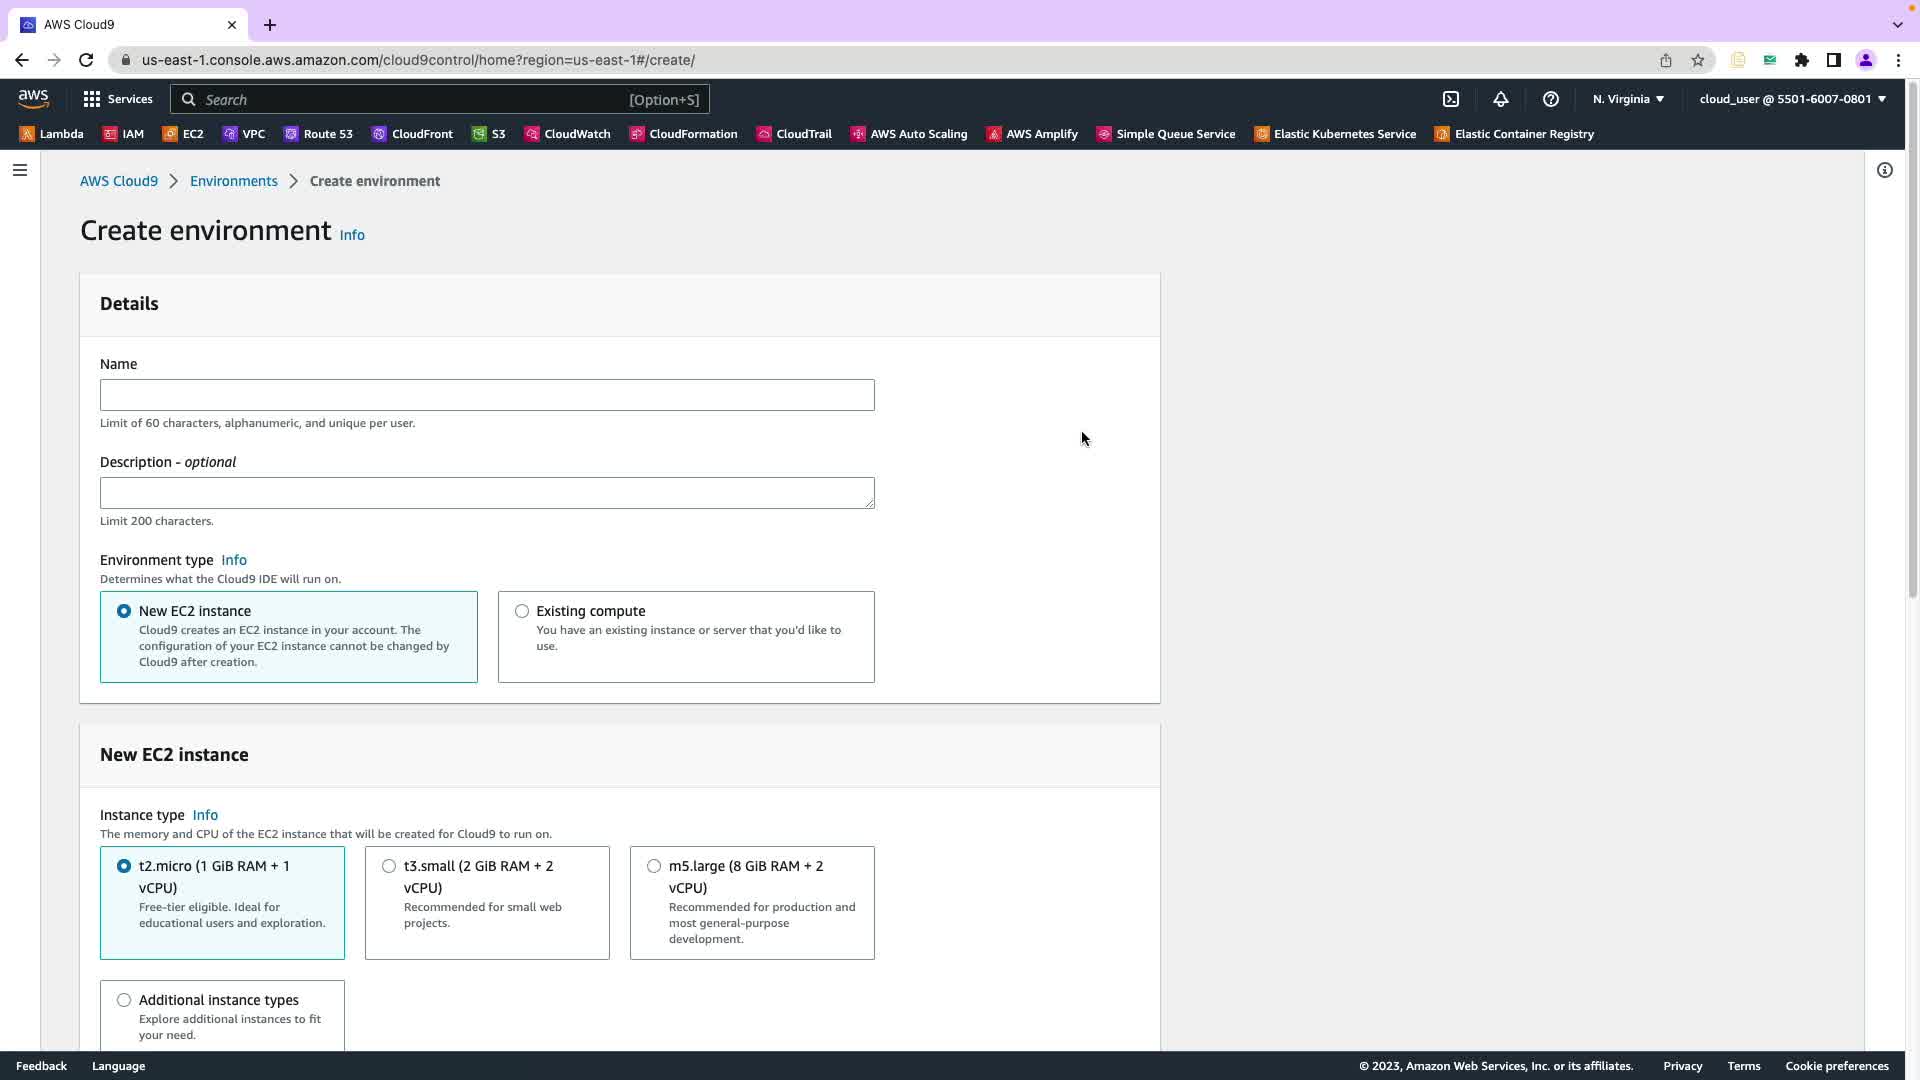Open the cloud_user account dropdown
This screenshot has height=1080, width=1920.
pos(1792,99)
